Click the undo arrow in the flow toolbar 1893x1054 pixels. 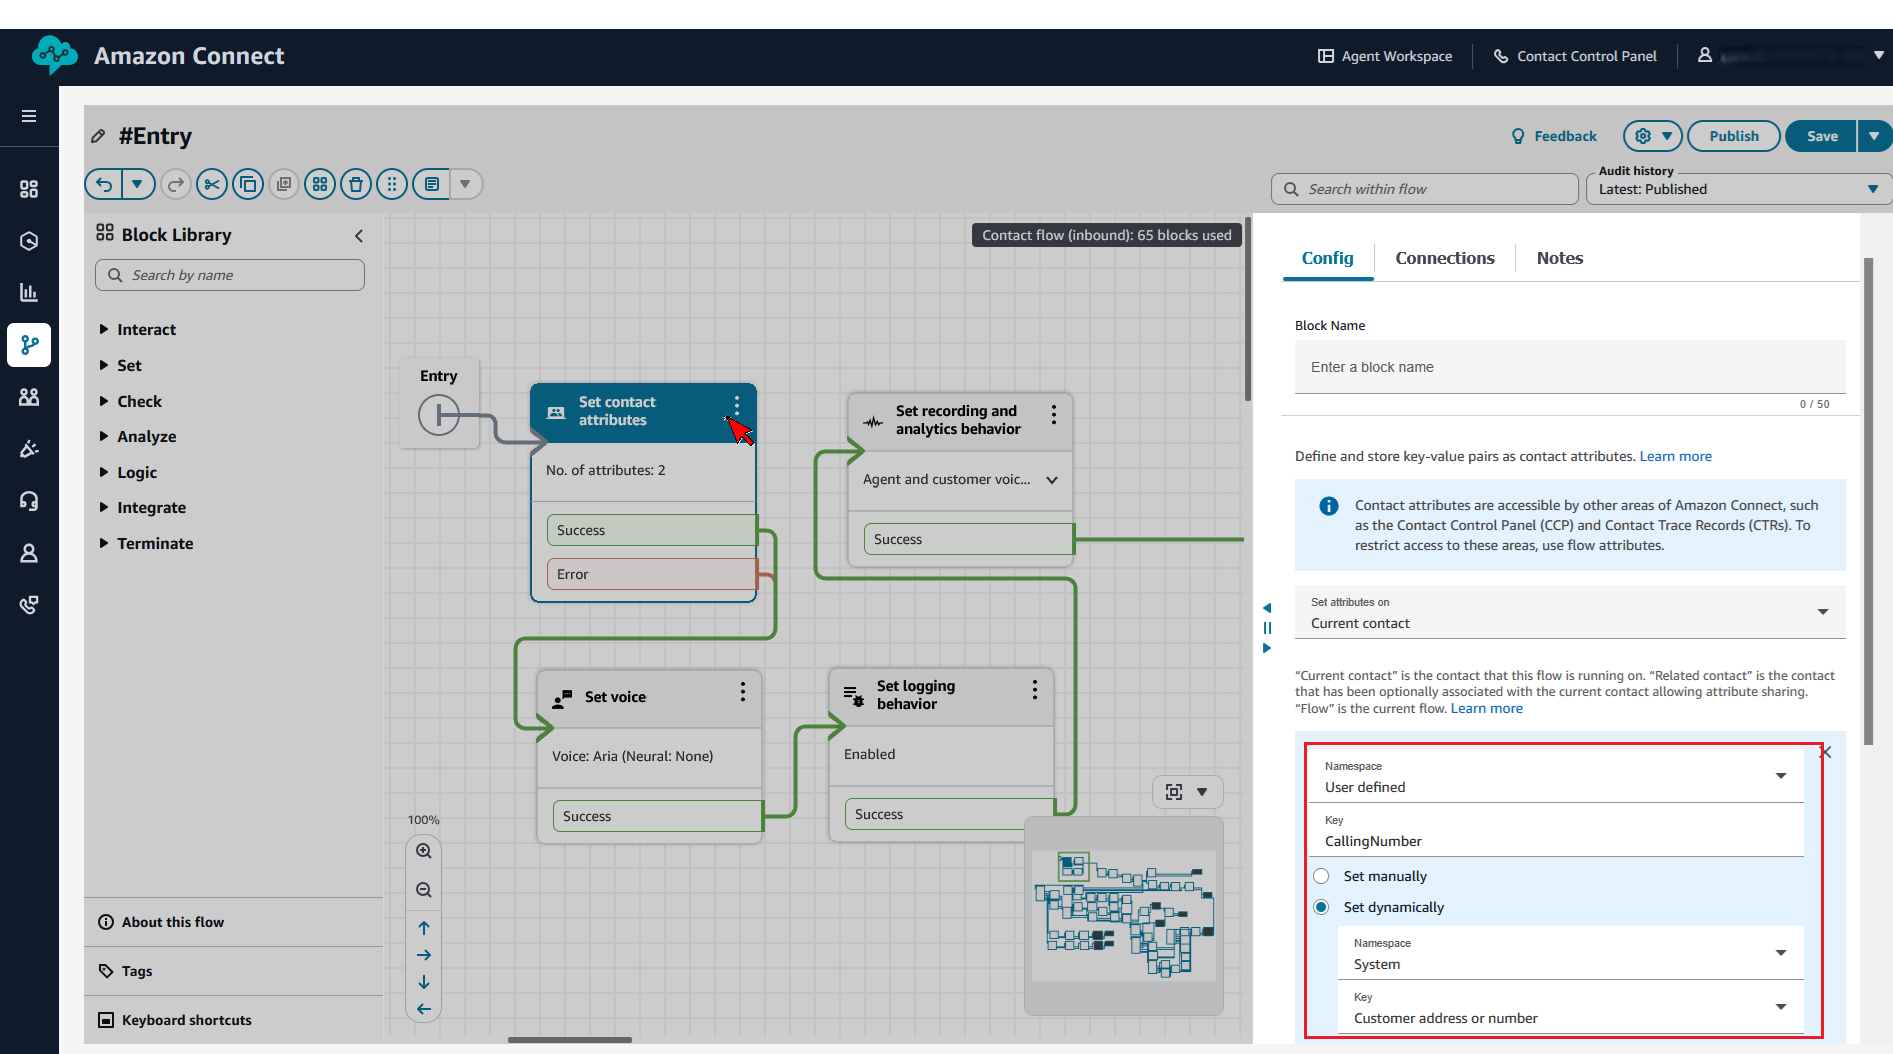pyautogui.click(x=104, y=184)
